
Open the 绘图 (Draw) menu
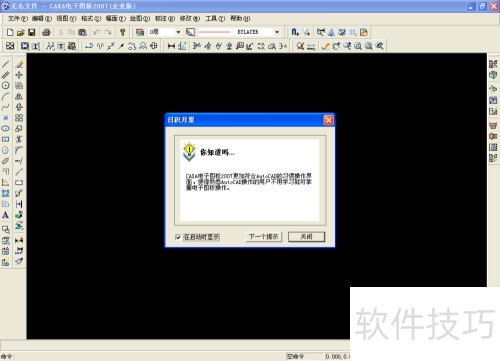[x=140, y=18]
